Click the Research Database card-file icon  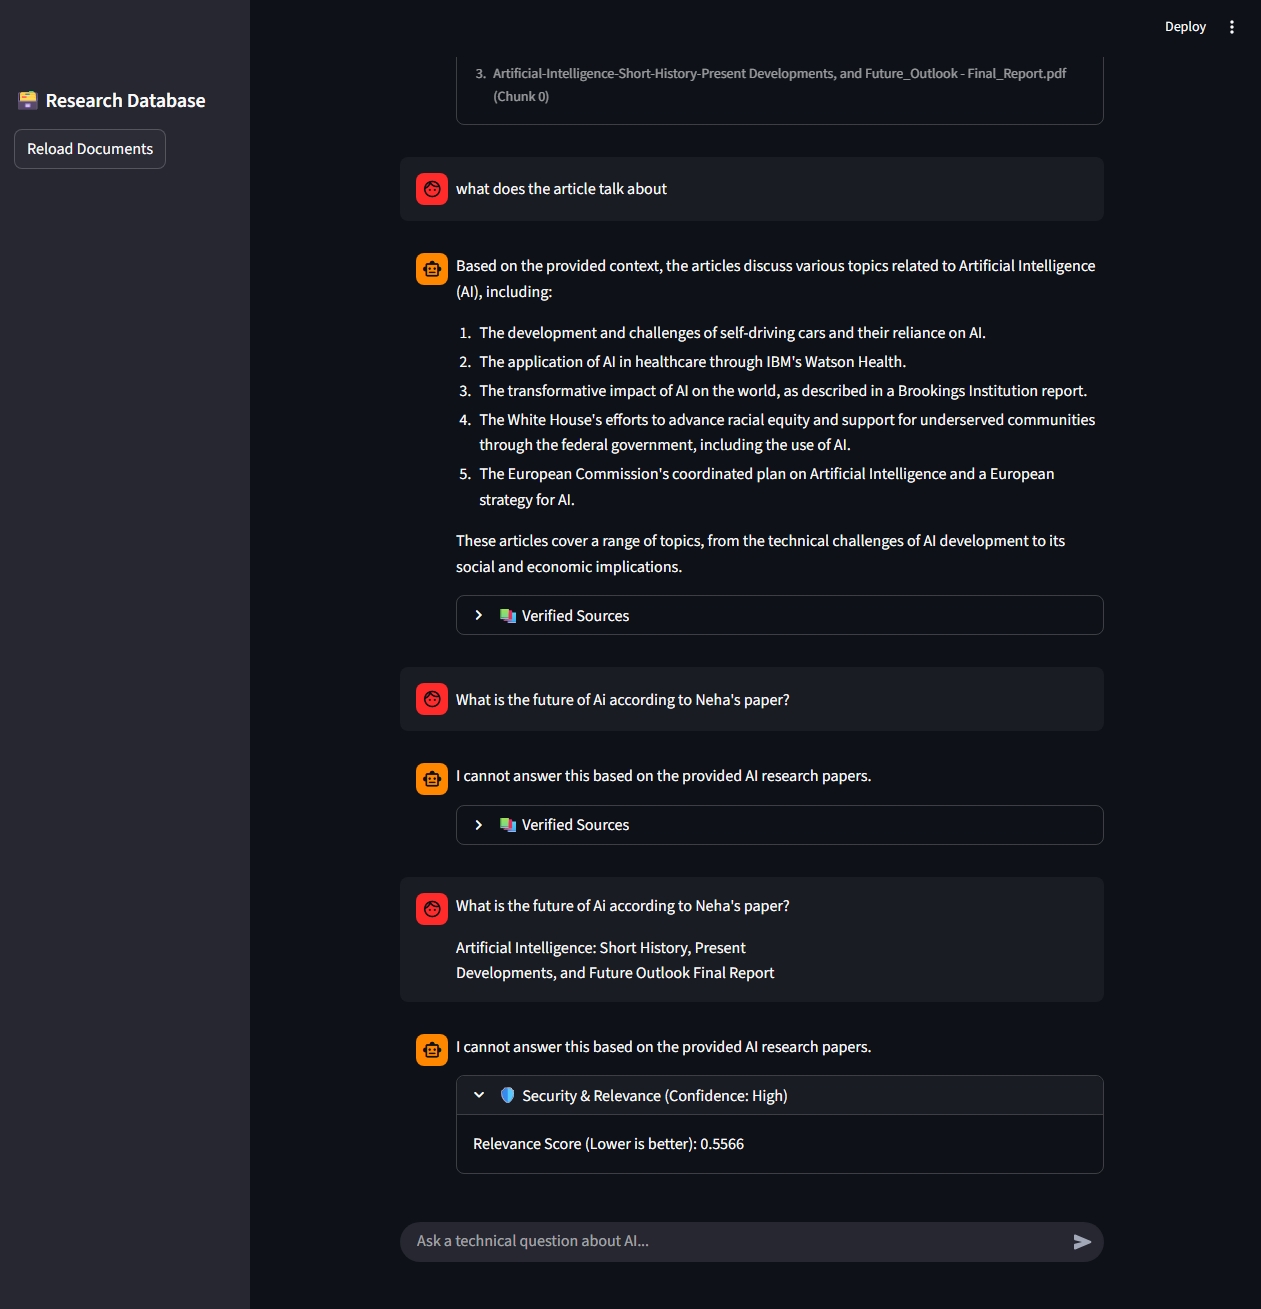pyautogui.click(x=28, y=101)
